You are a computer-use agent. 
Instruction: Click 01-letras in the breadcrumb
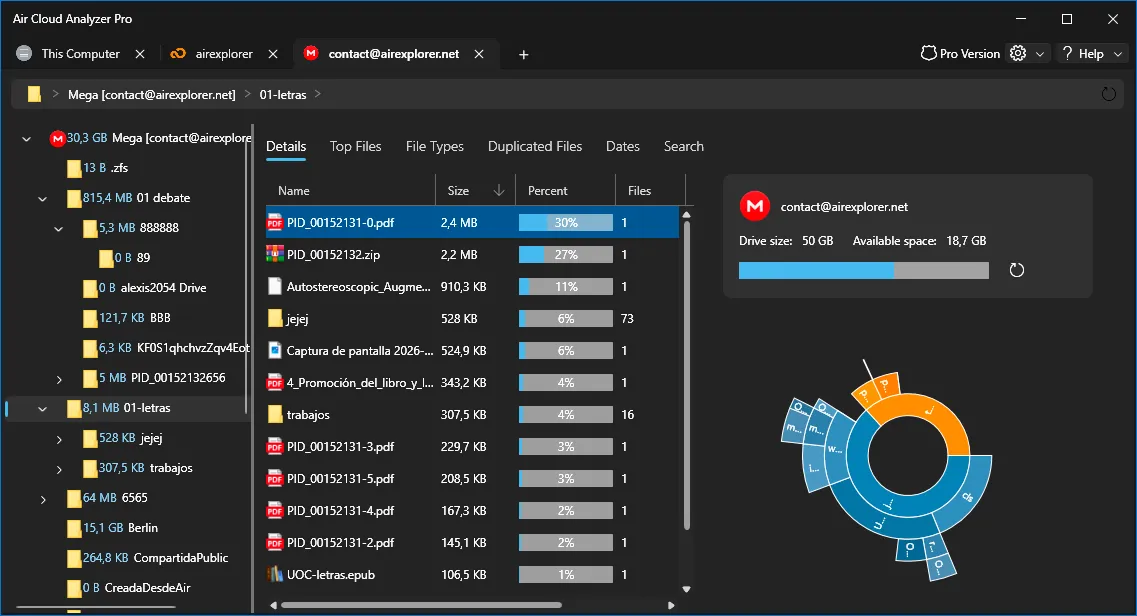(283, 94)
